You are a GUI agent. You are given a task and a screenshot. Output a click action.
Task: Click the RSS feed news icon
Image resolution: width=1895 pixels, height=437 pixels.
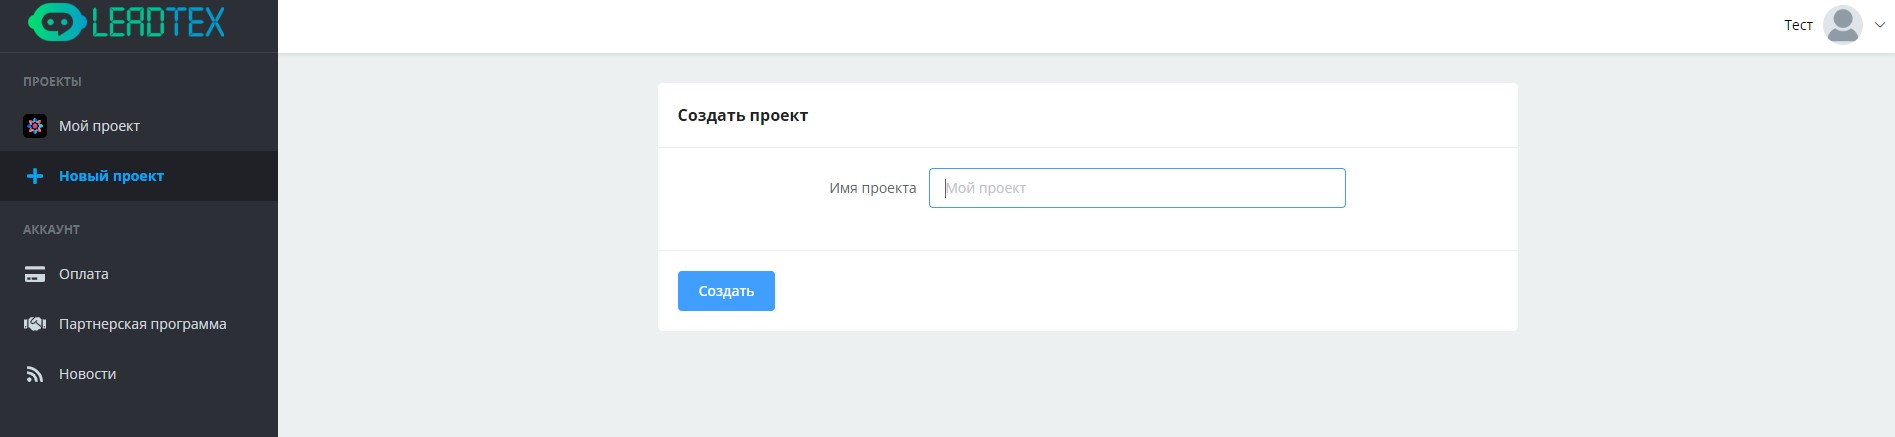35,374
